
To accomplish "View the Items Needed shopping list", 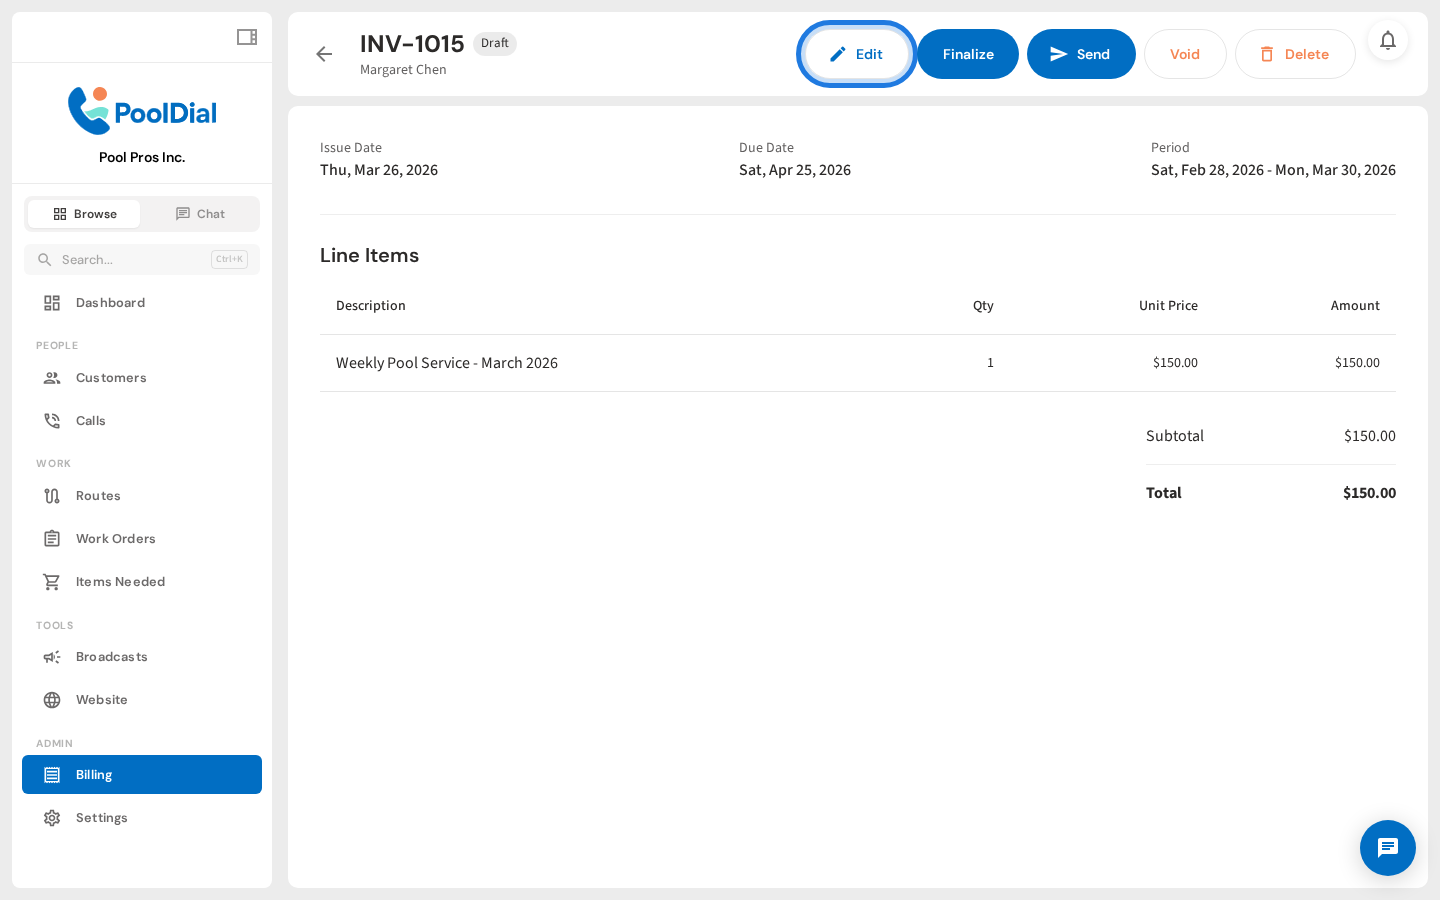I will (x=121, y=581).
